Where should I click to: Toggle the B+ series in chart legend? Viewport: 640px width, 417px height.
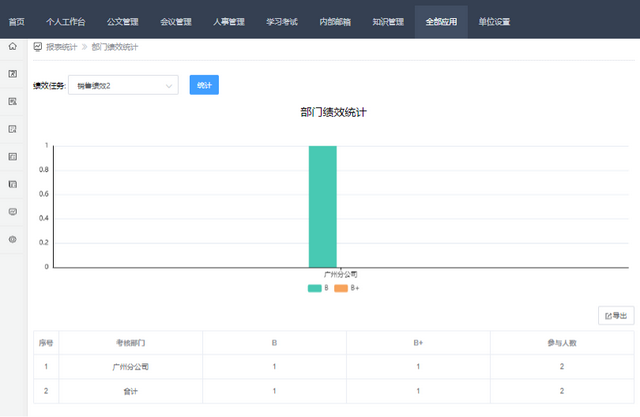click(346, 288)
